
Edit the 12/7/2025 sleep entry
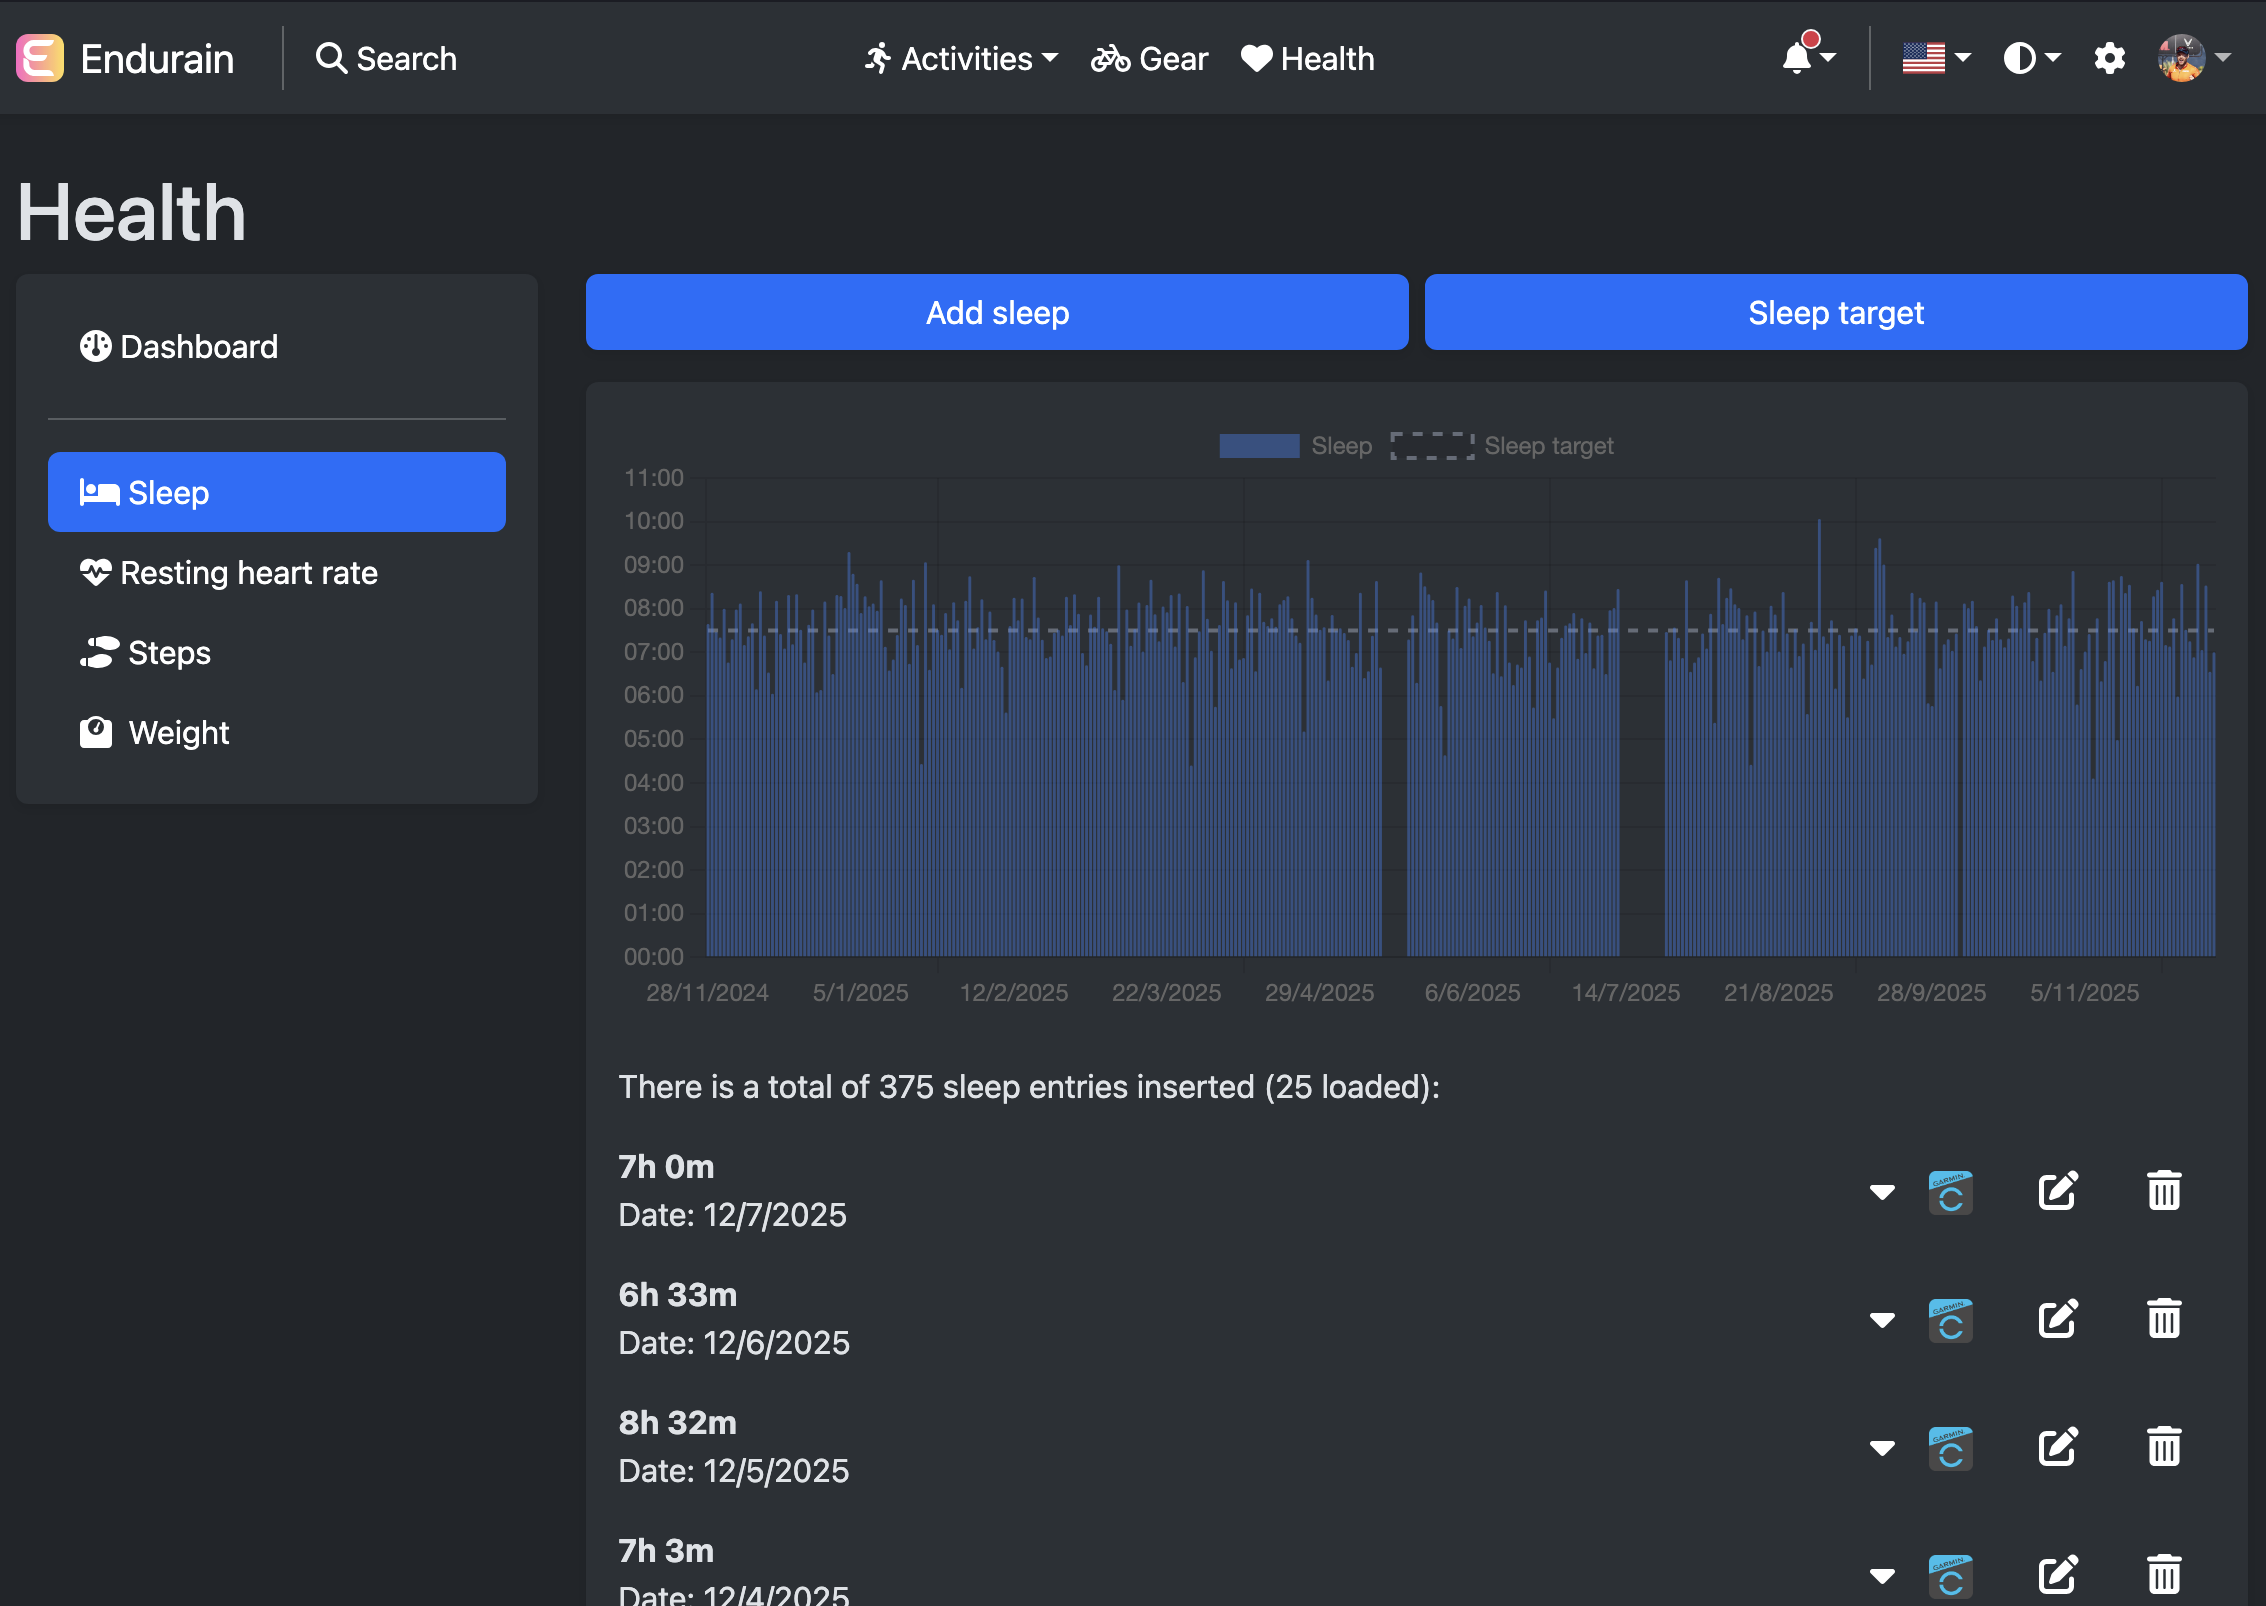(x=2058, y=1191)
